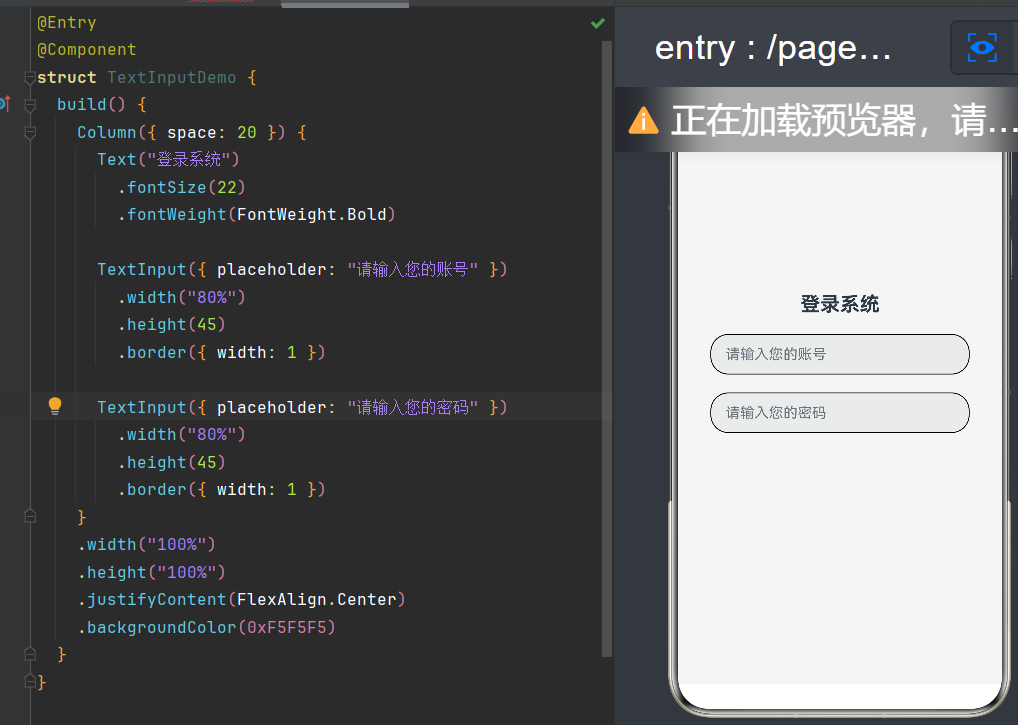
Task: Toggle the previewer inspector eye icon
Action: click(982, 47)
